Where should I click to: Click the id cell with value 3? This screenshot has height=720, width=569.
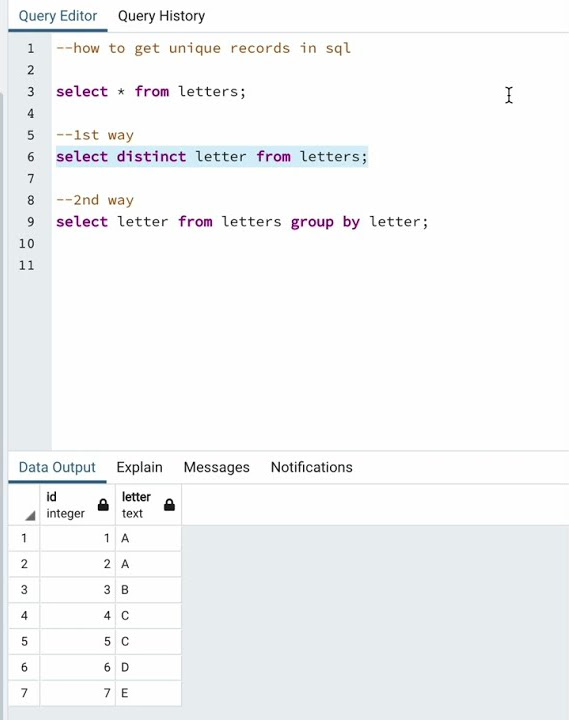(78, 590)
